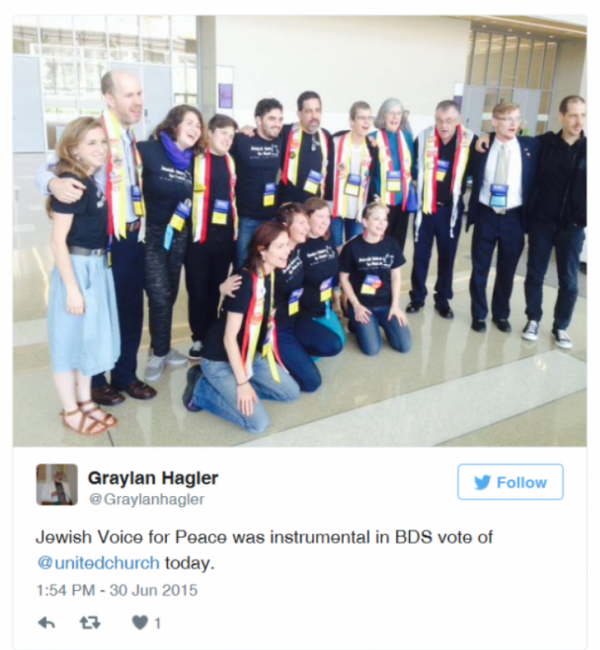Retweet using the retweet icon
The width and height of the screenshot is (600, 650).
pyautogui.click(x=90, y=623)
